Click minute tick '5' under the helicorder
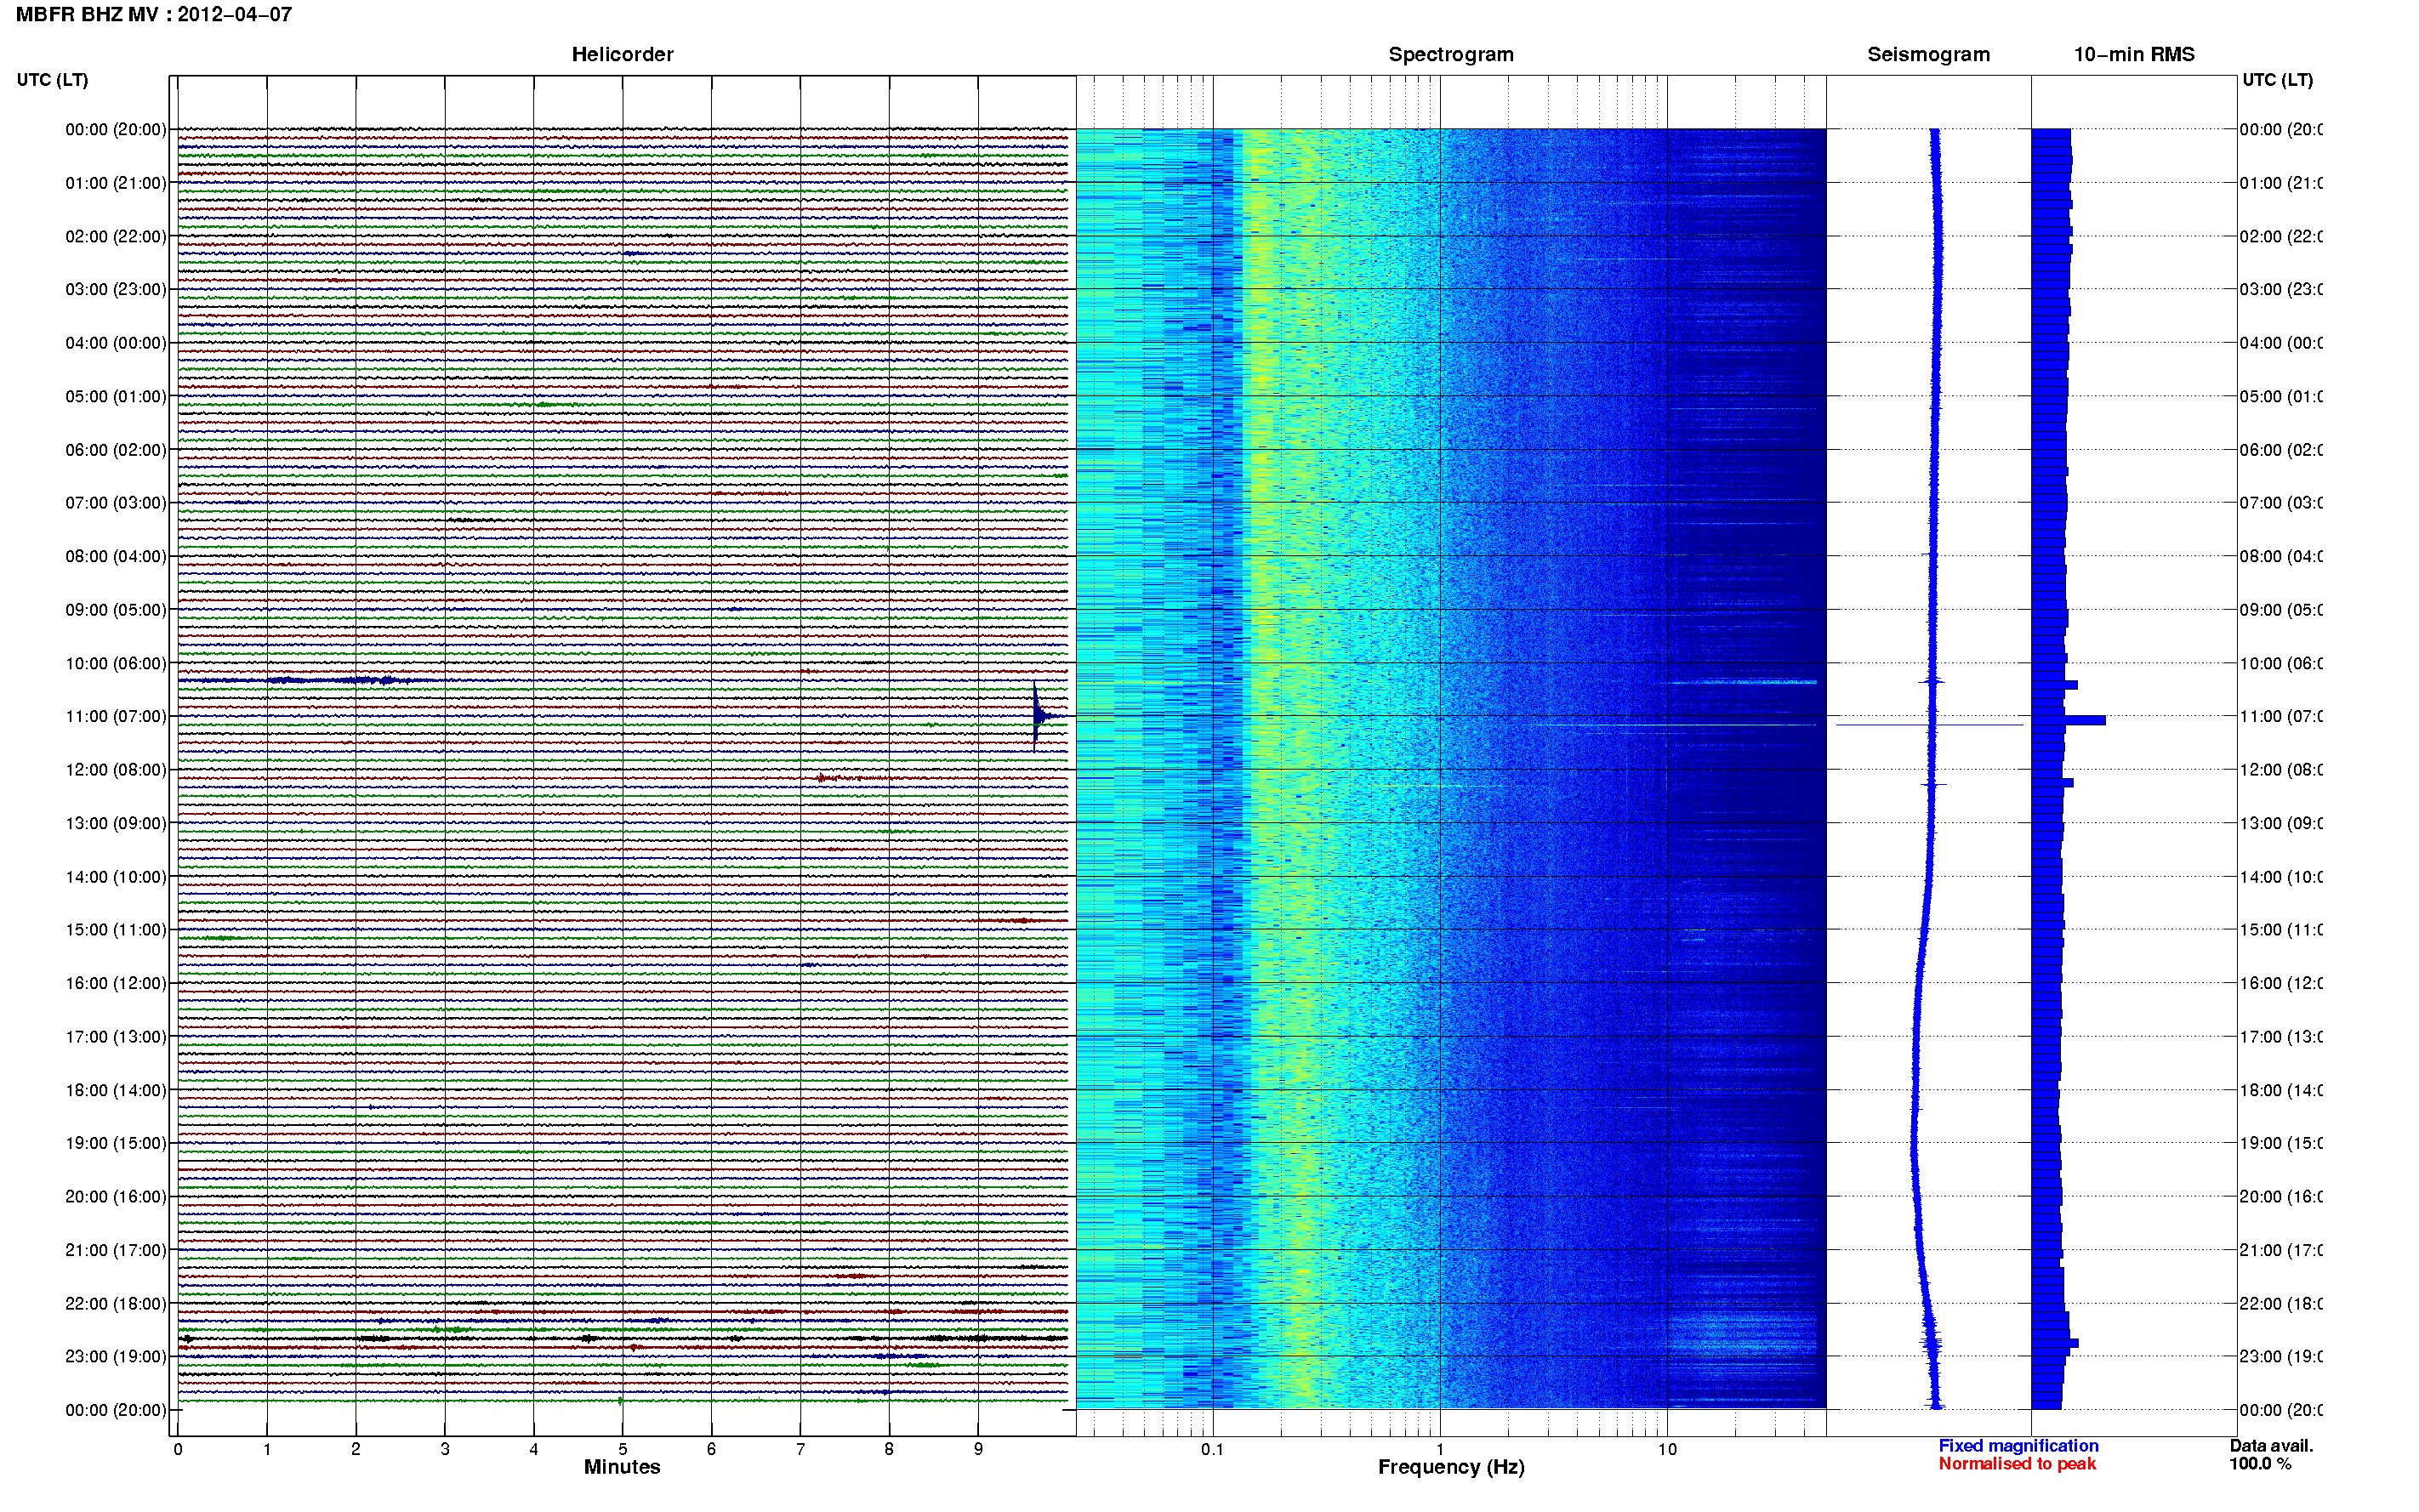Viewport: 2419px width, 1512px height. pyautogui.click(x=623, y=1449)
